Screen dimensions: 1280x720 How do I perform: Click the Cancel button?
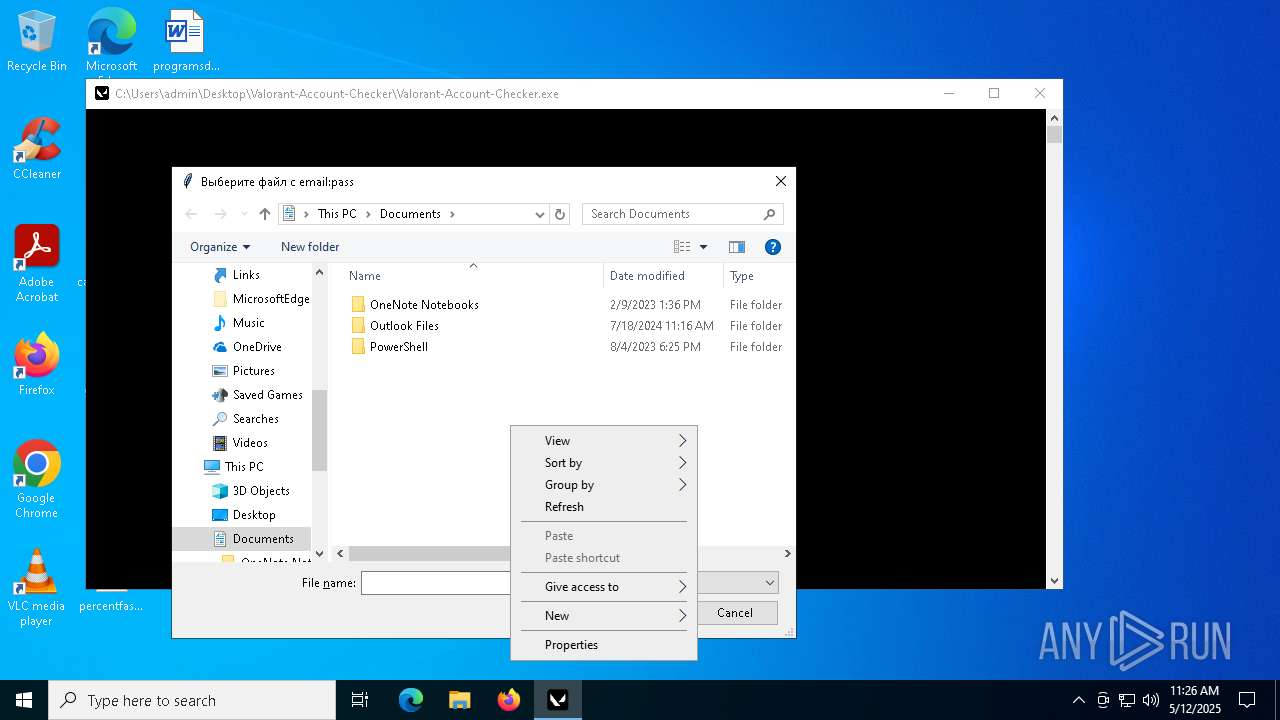click(x=735, y=613)
